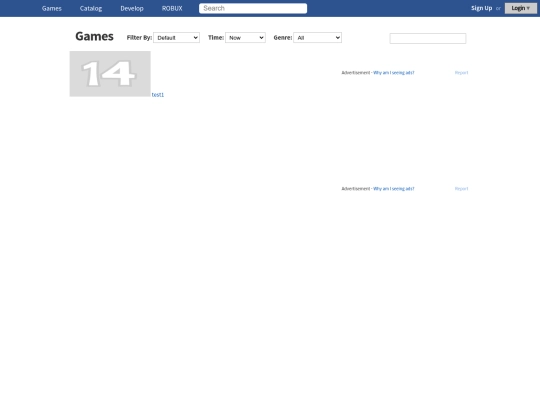Click the lower ad Report link
Screen dimensions: 540x405
(x=461, y=189)
